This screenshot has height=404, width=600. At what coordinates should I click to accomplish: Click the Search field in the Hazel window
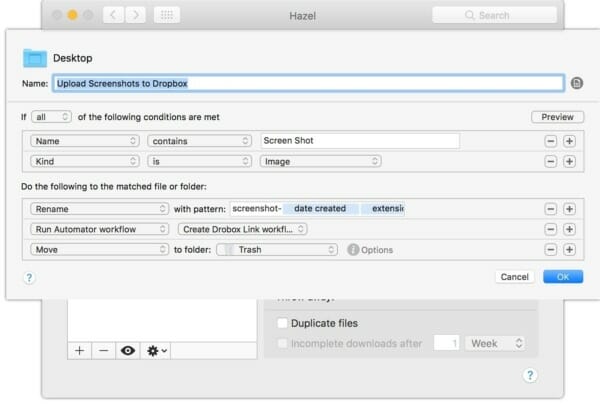click(494, 15)
